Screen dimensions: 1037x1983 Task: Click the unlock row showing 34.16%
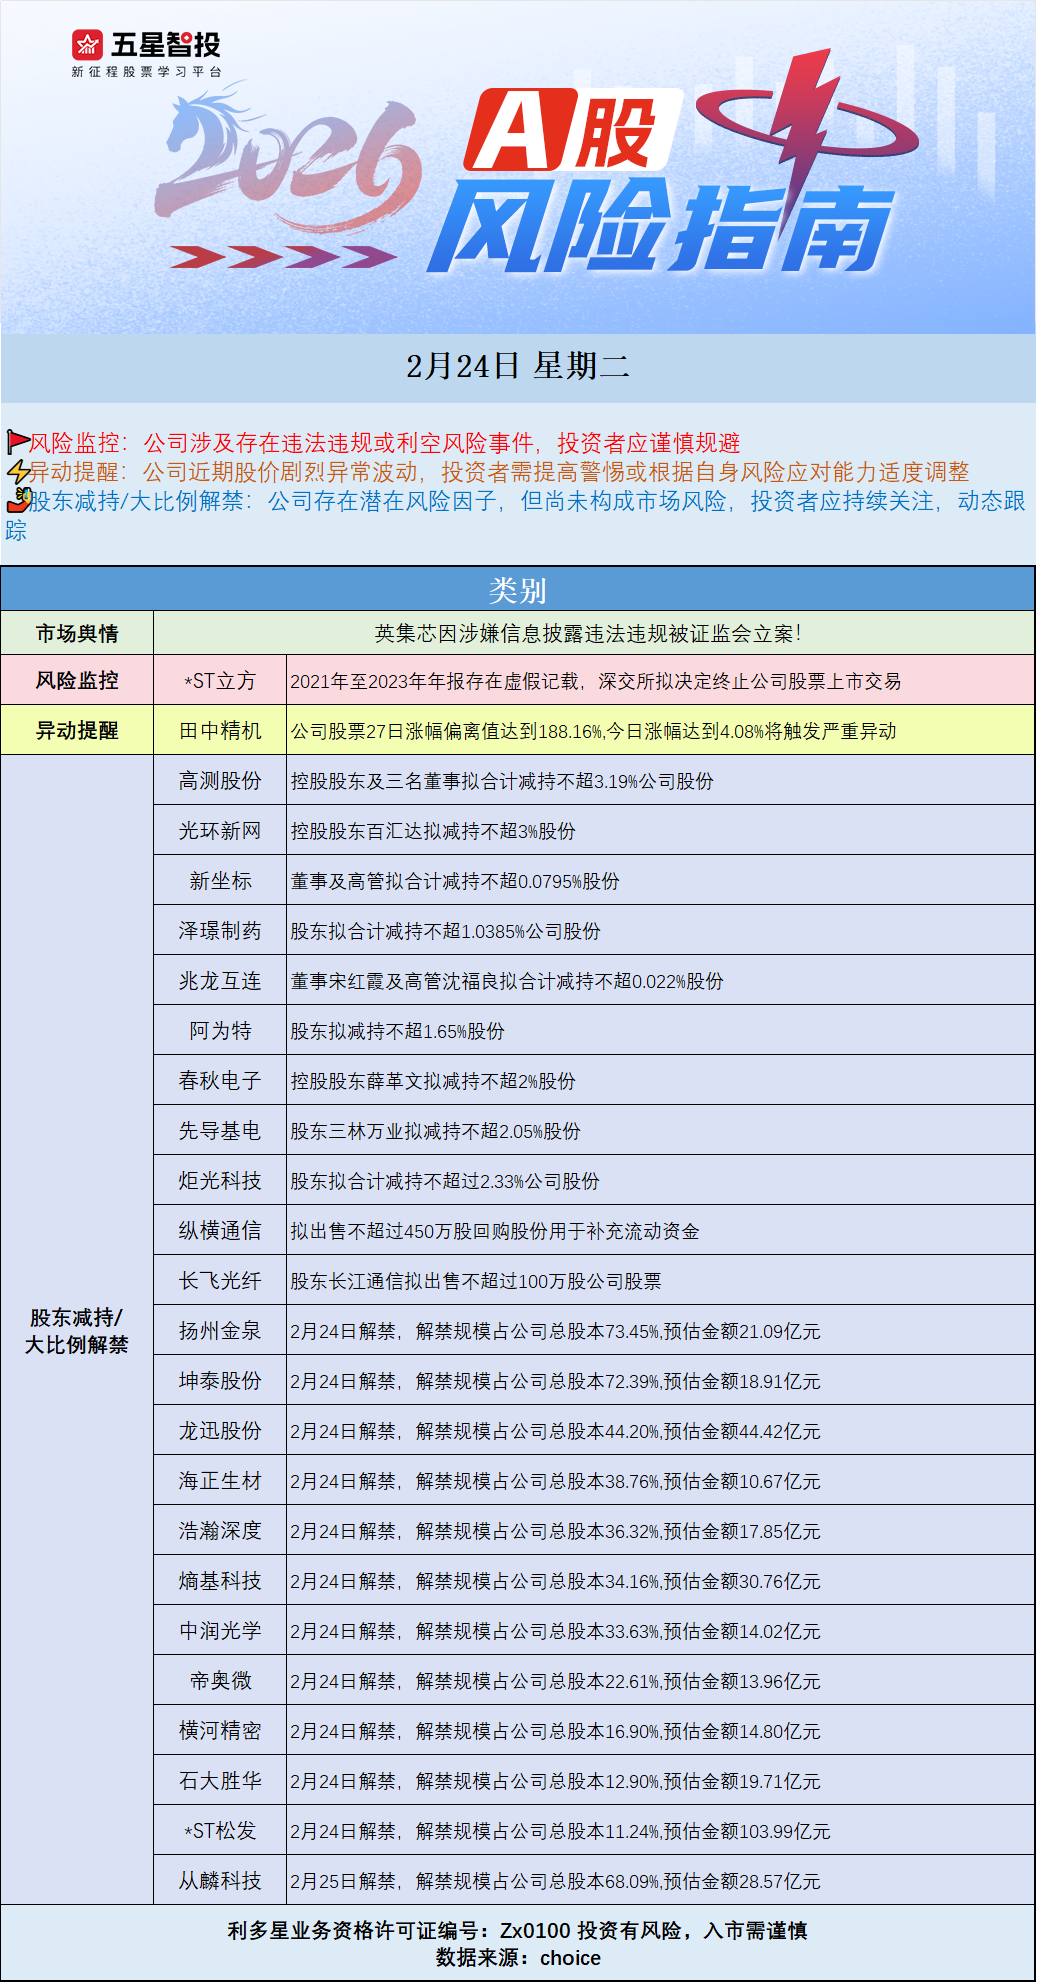(x=556, y=1581)
